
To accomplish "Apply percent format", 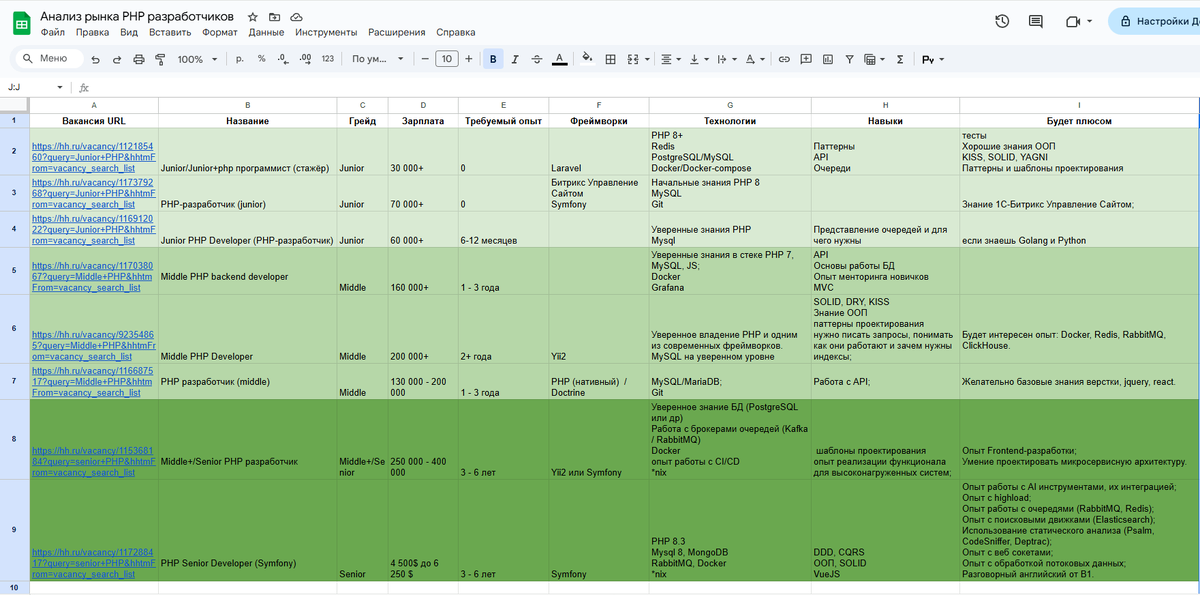I will (x=261, y=59).
